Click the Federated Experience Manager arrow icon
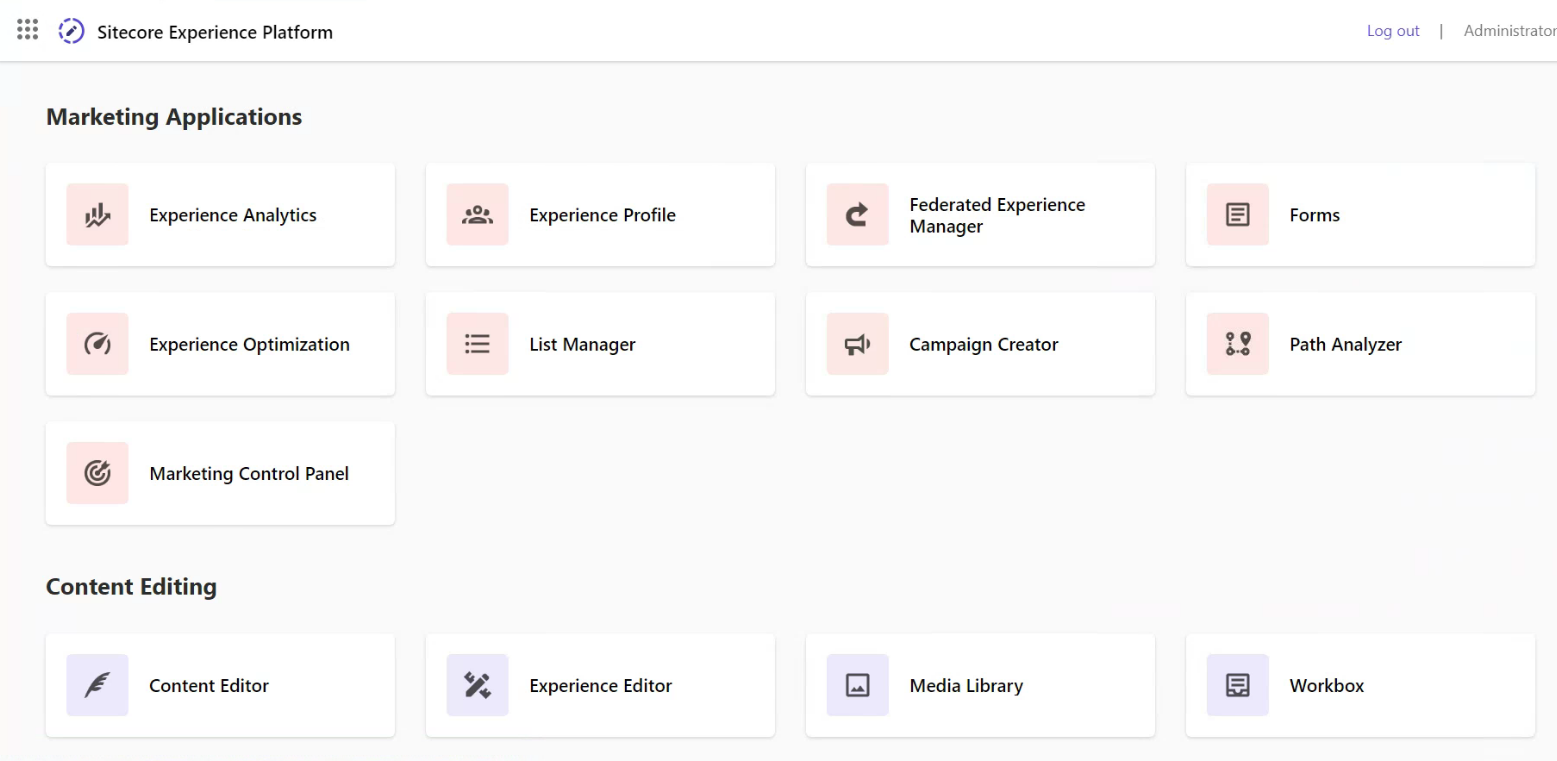Image resolution: width=1557 pixels, height=761 pixels. pos(857,215)
